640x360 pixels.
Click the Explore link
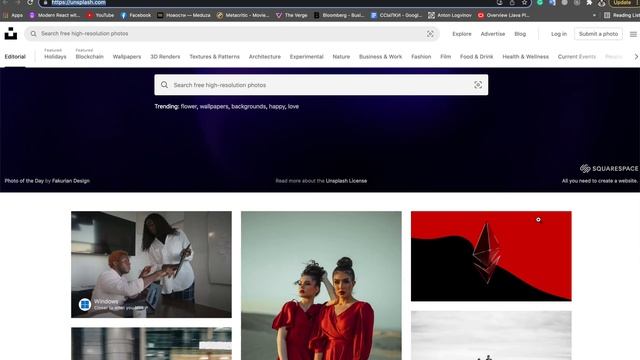pyautogui.click(x=462, y=34)
